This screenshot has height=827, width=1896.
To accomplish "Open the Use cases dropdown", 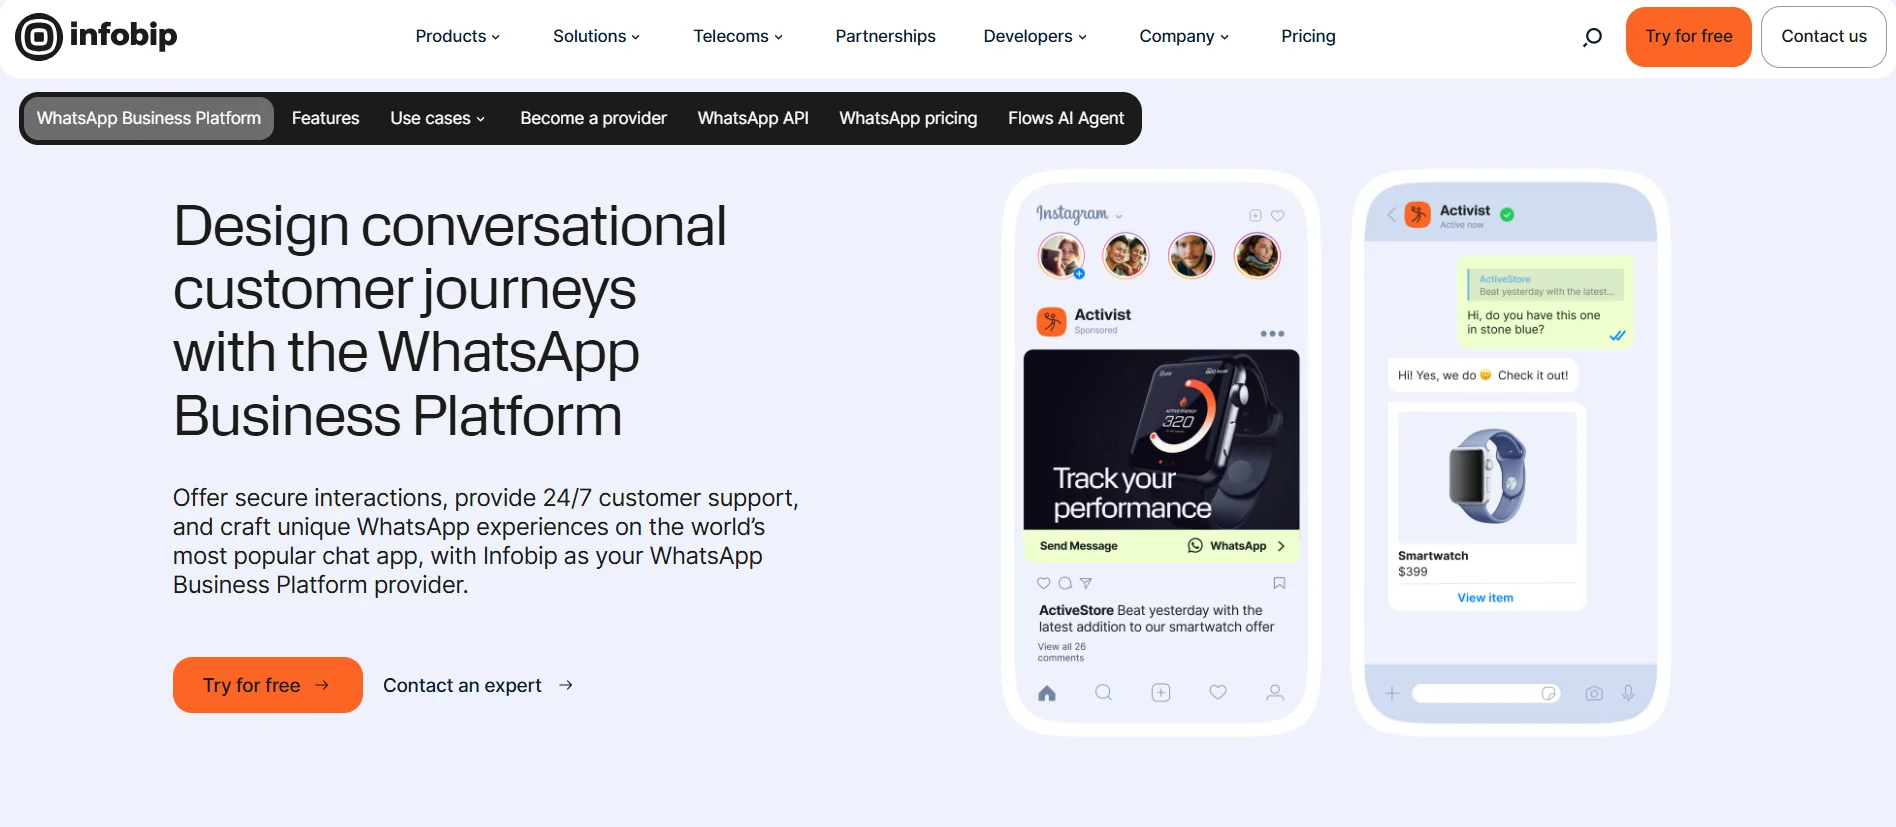I will (x=437, y=118).
